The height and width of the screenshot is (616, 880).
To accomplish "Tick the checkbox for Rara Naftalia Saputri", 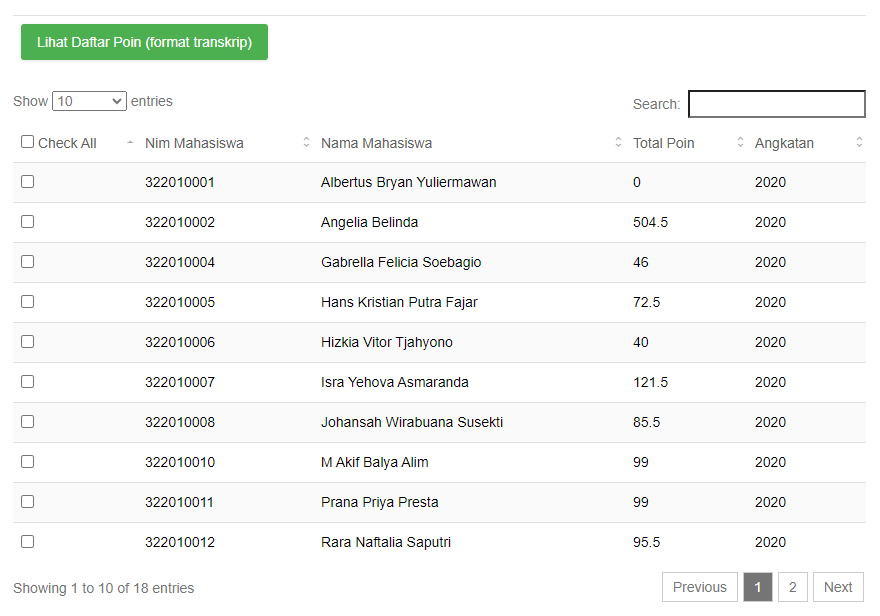I will tap(28, 541).
